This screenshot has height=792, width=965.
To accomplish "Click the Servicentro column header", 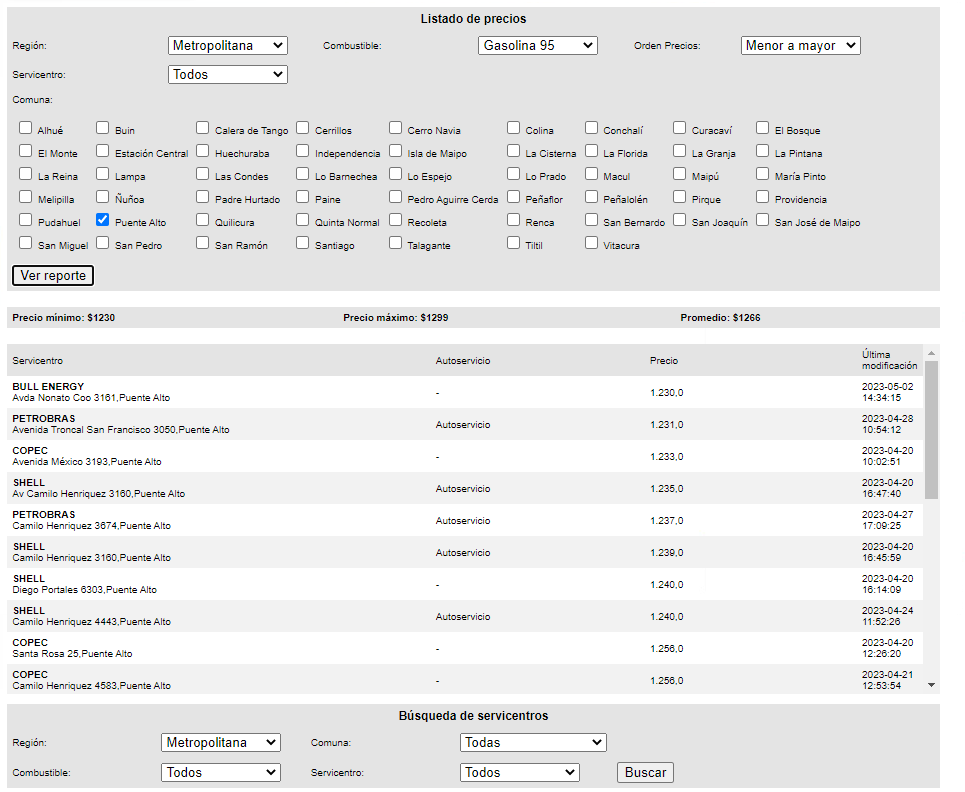I will point(38,361).
